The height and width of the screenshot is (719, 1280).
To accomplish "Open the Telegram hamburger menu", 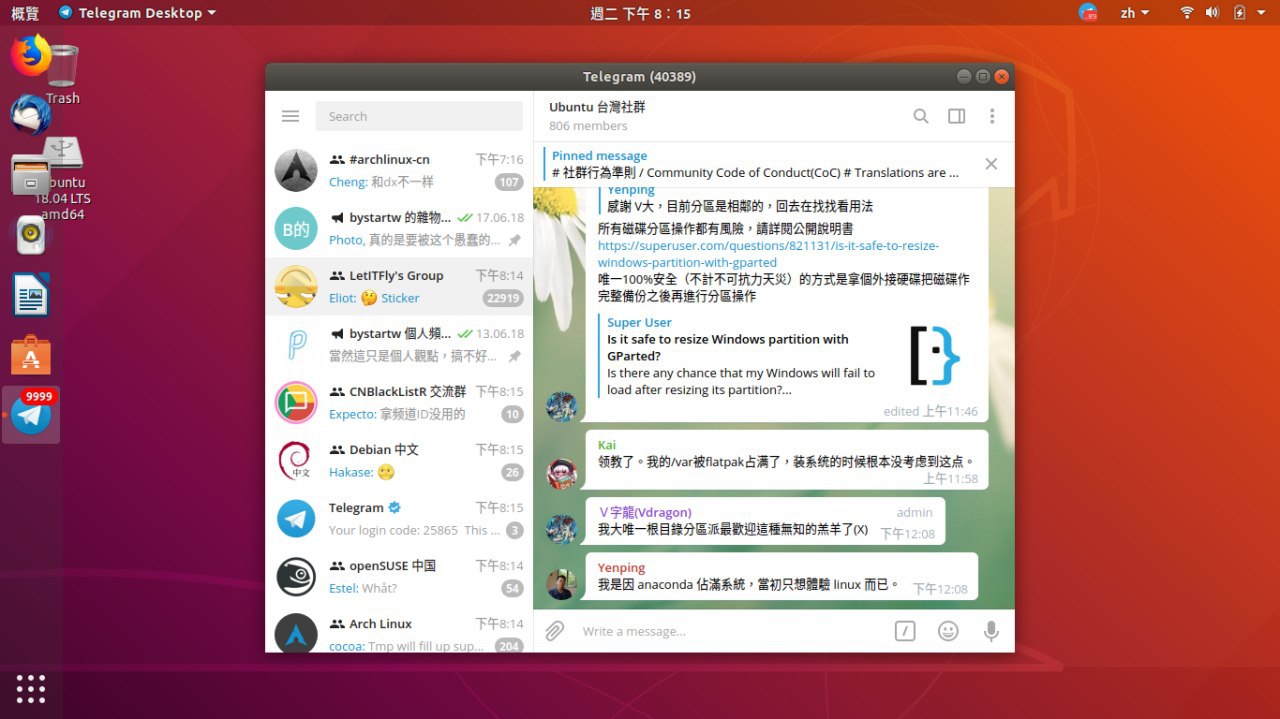I will pyautogui.click(x=290, y=116).
